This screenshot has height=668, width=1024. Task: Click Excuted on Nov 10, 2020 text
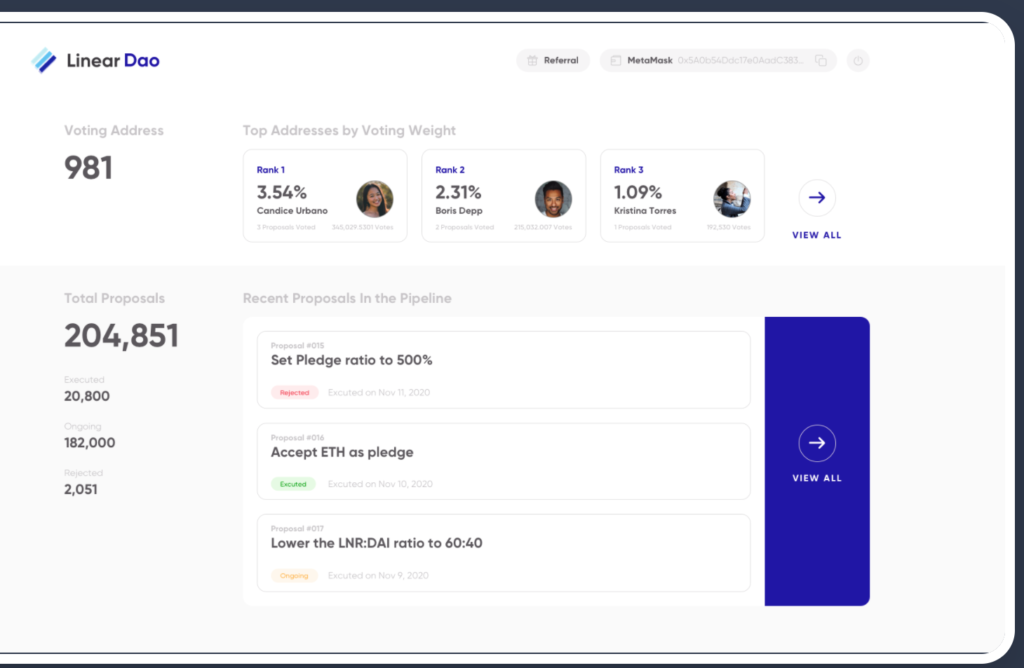pos(380,484)
